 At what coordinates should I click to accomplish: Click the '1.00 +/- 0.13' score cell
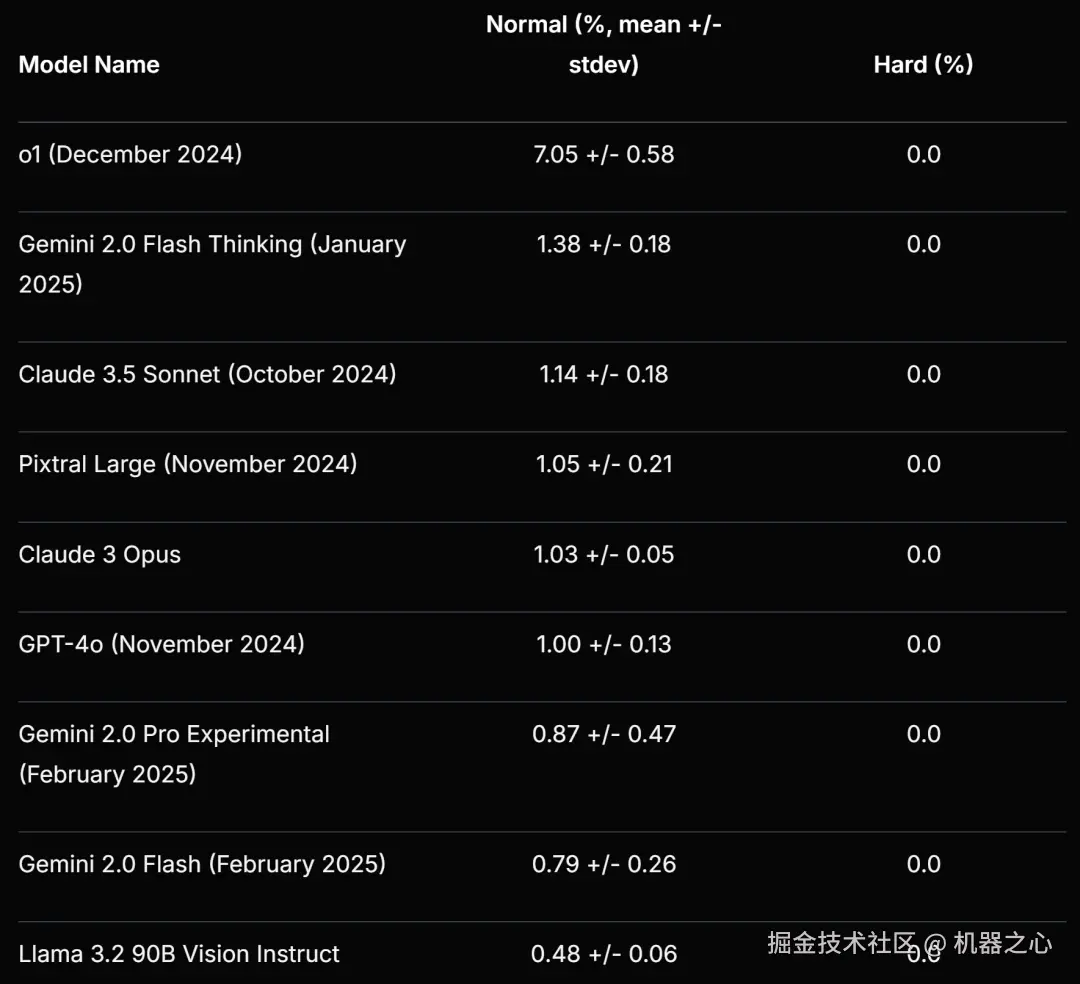tap(603, 644)
